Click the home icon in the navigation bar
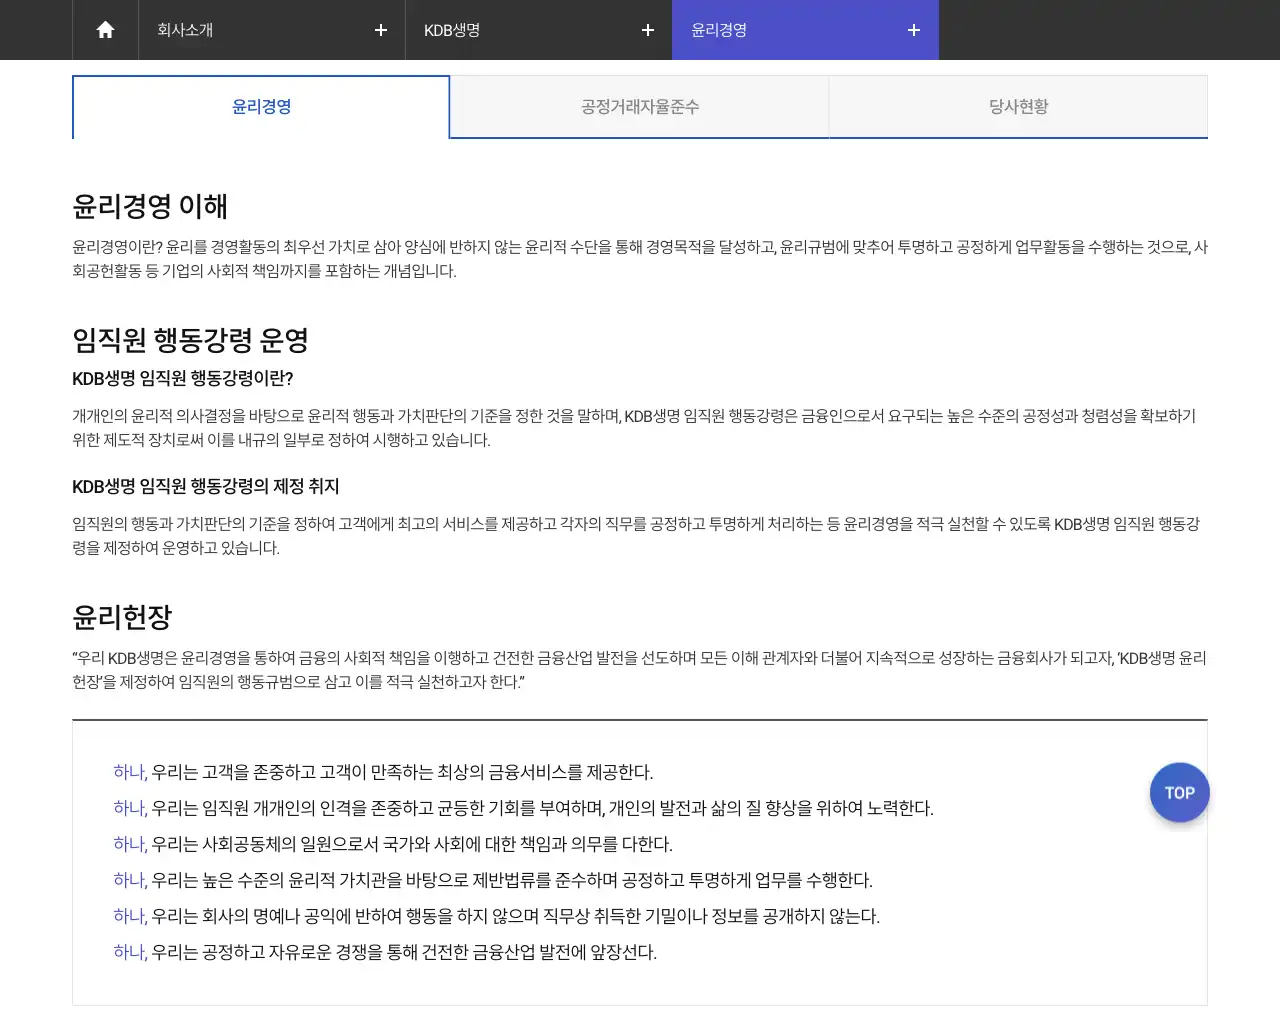Image resolution: width=1280 pixels, height=1024 pixels. (x=104, y=29)
